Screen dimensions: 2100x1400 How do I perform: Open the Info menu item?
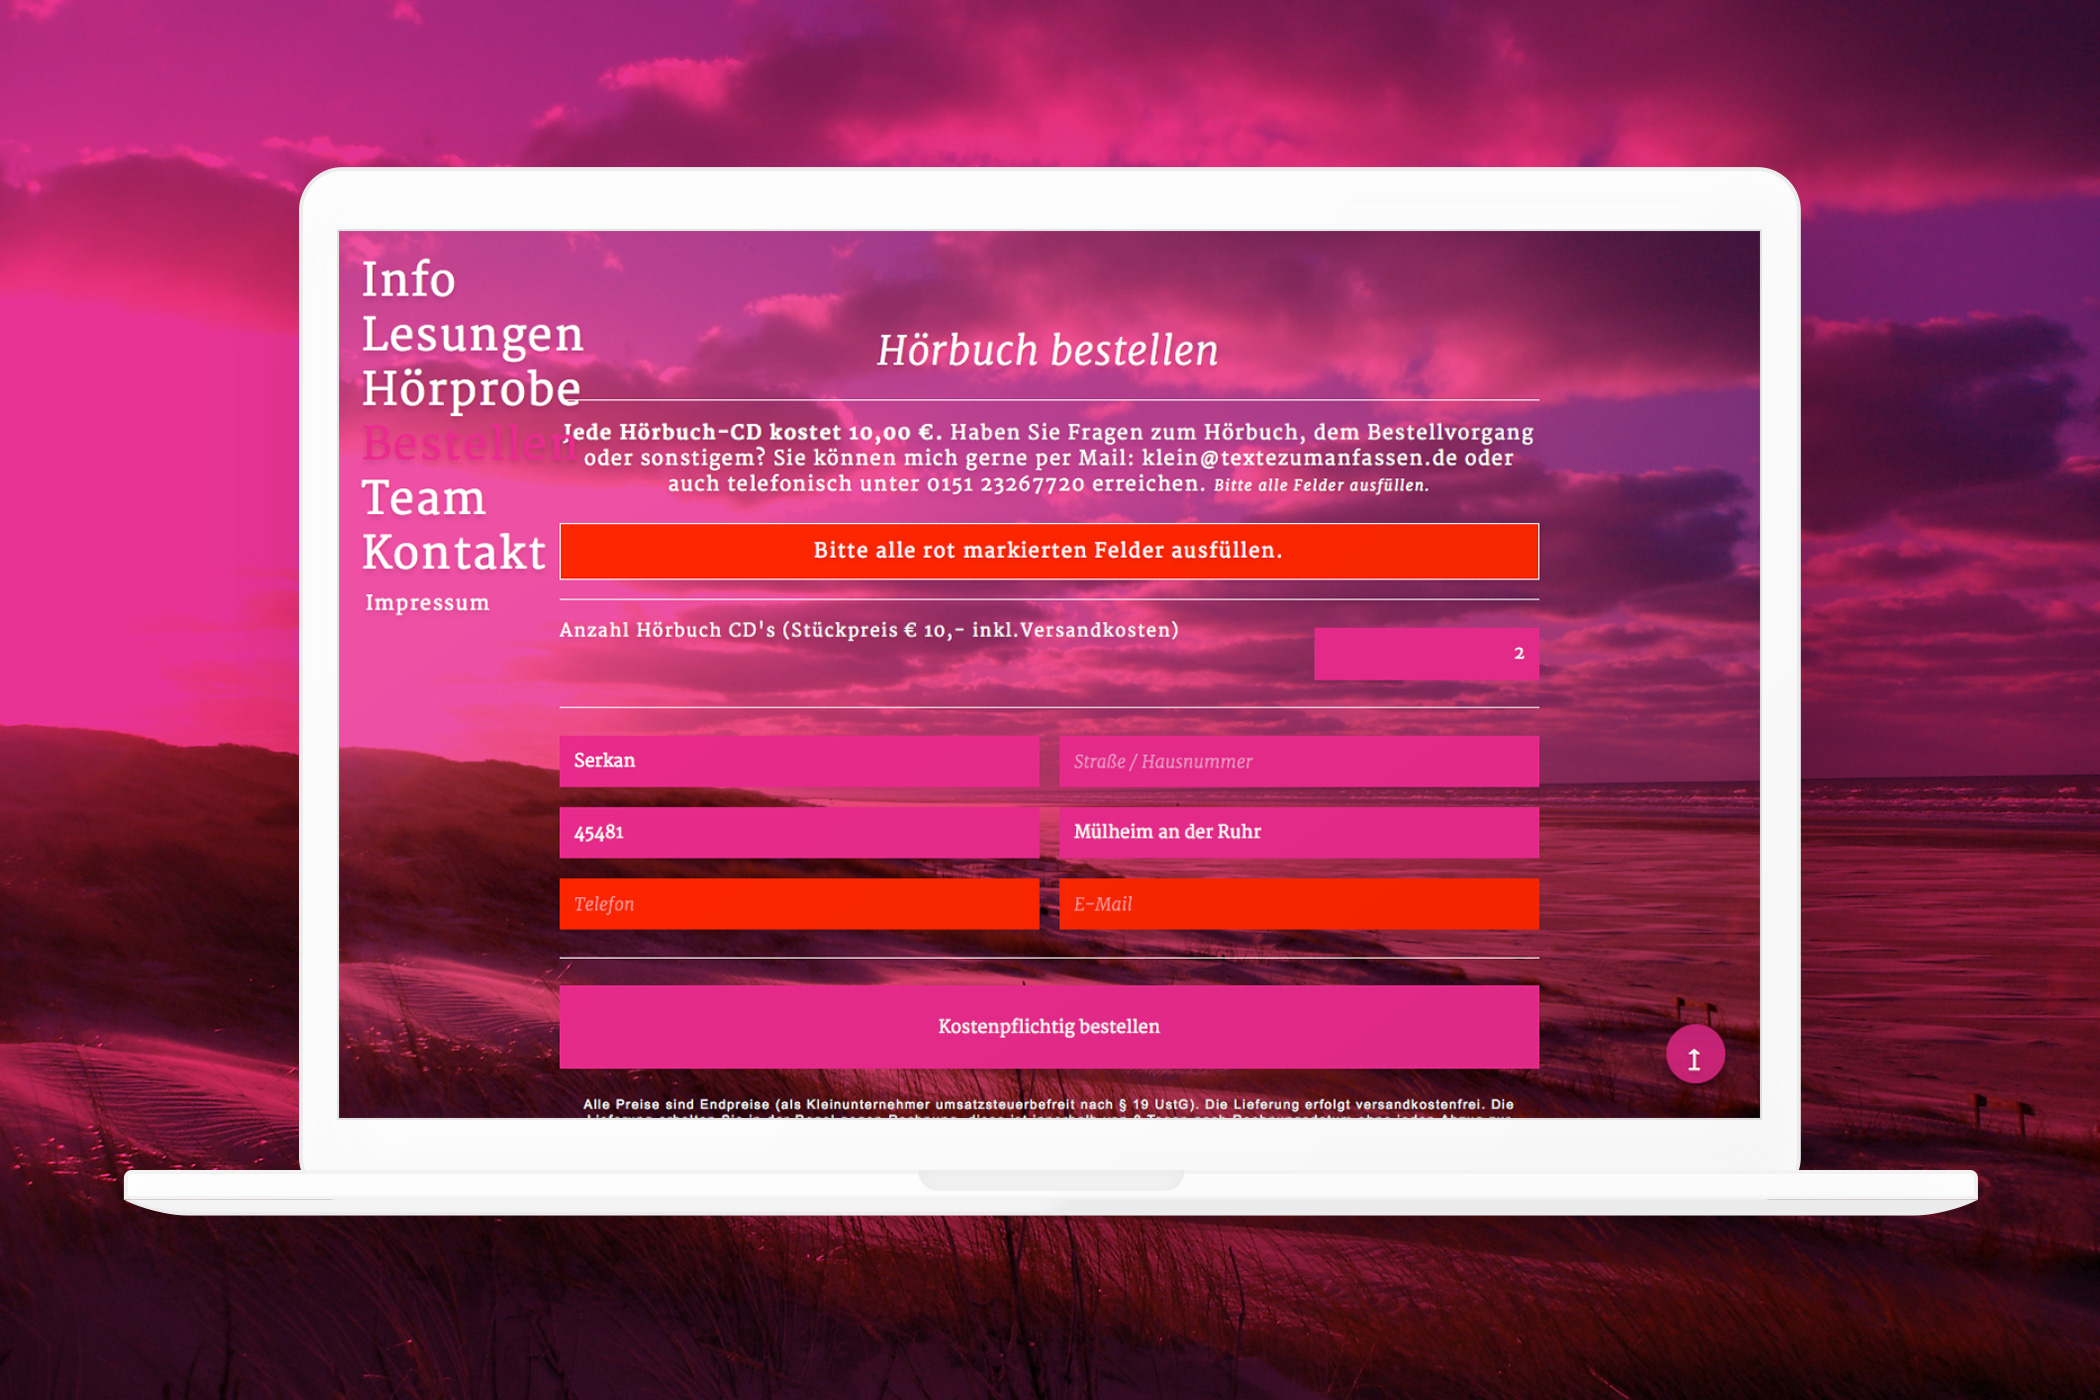pyautogui.click(x=408, y=279)
